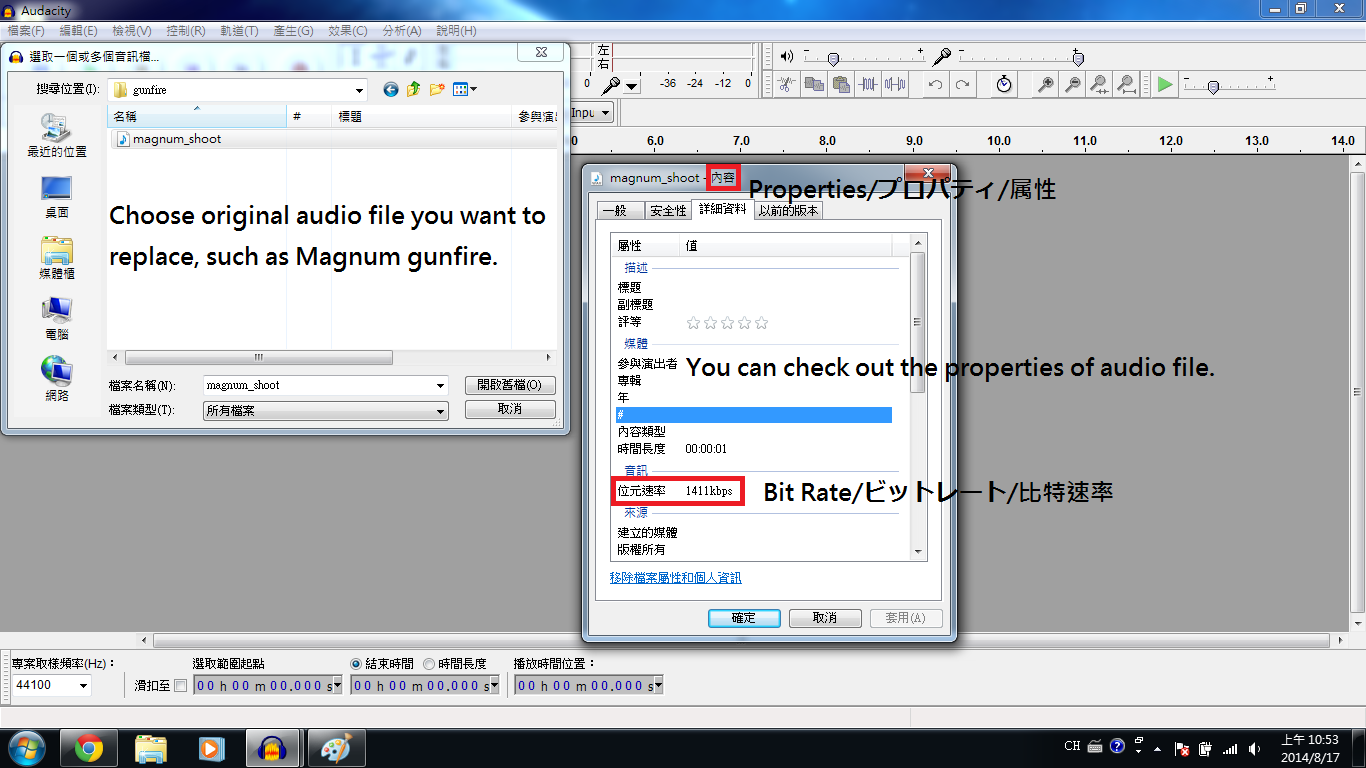The width and height of the screenshot is (1366, 768).
Task: Expand the 搜尋位置 gunfire folder dropdown
Action: tap(359, 90)
